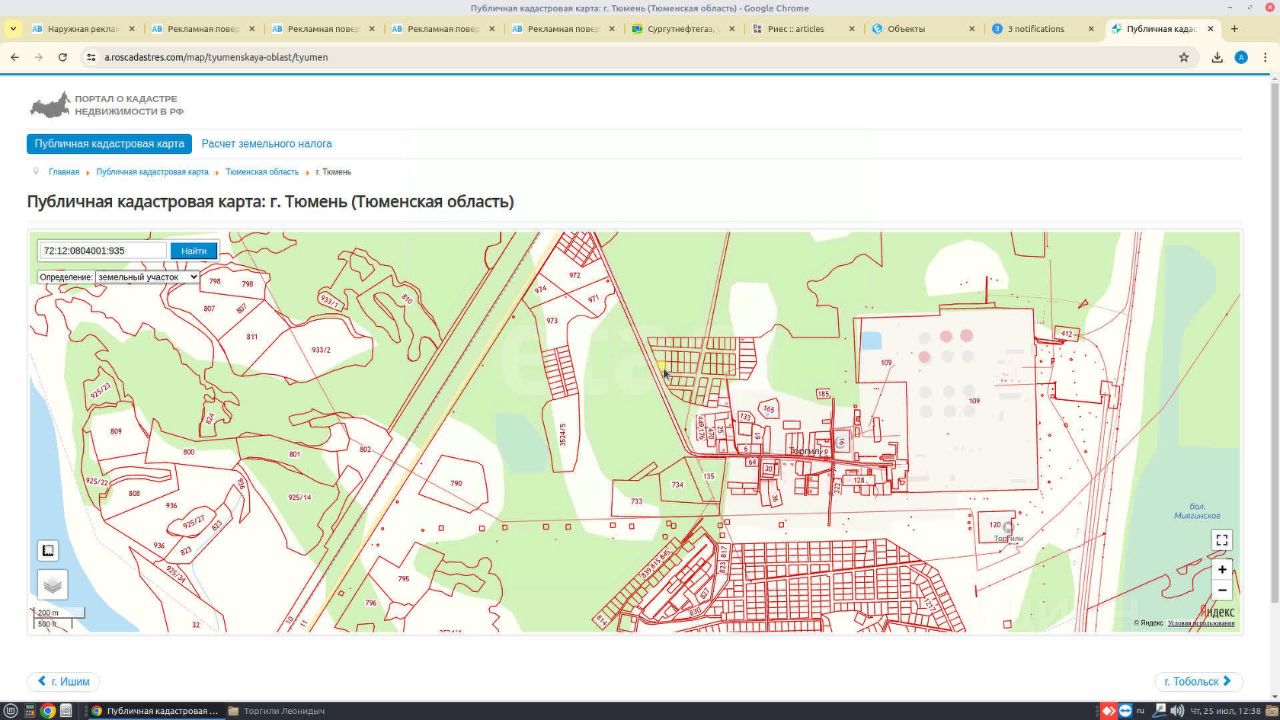This screenshot has height=720, width=1280.
Task: Zoom out on the map
Action: tap(1221, 590)
